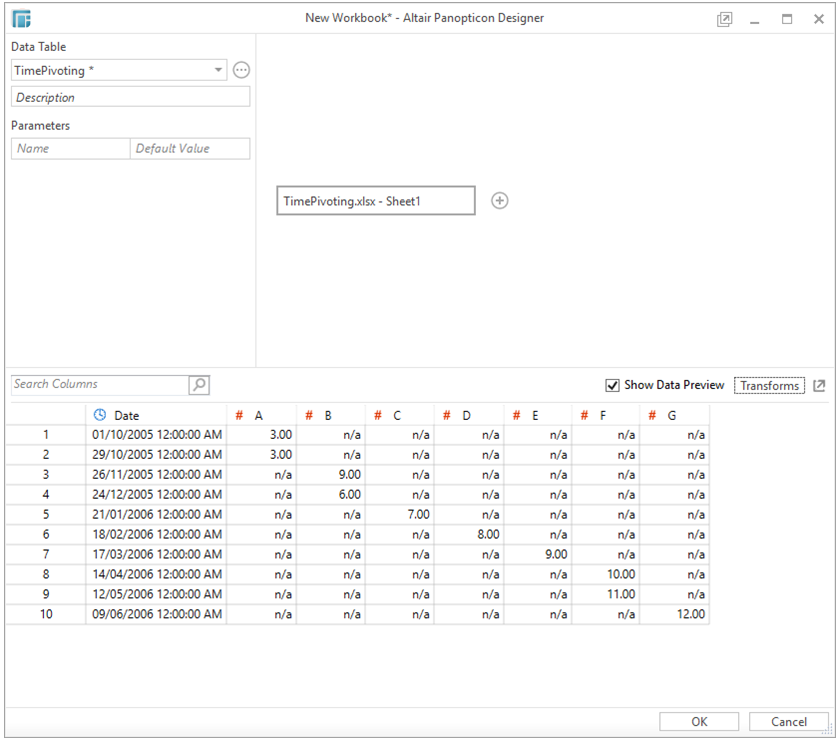The height and width of the screenshot is (744, 840).
Task: Focus the Search Columns field
Action: point(100,385)
